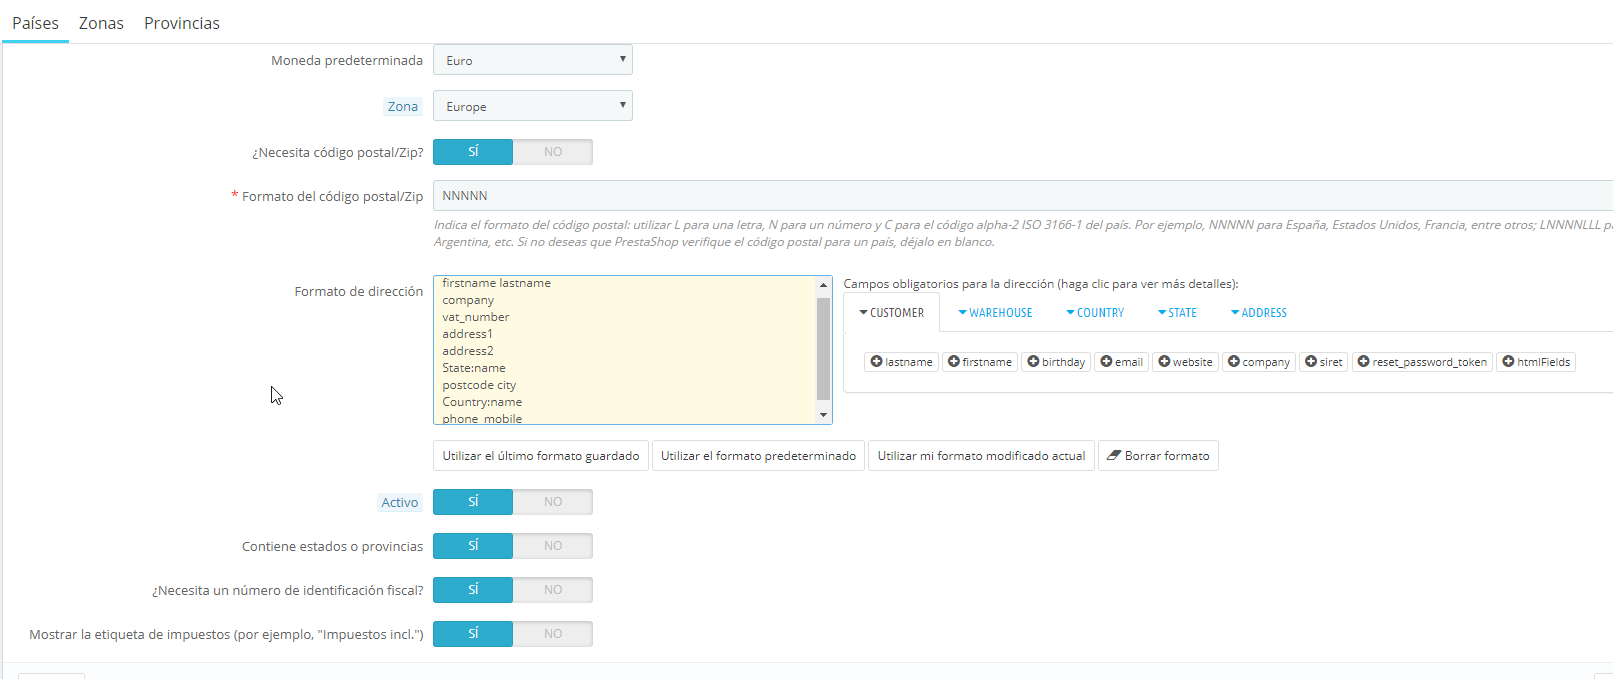Set identificación fiscal option to SÍ
The width and height of the screenshot is (1613, 679).
tap(473, 590)
